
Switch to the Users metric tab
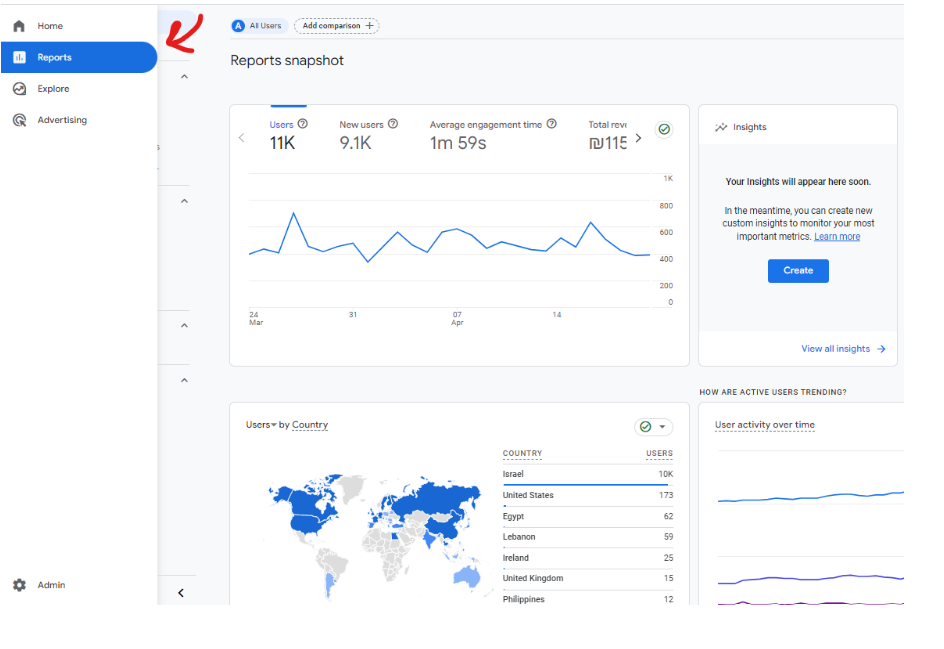289,134
